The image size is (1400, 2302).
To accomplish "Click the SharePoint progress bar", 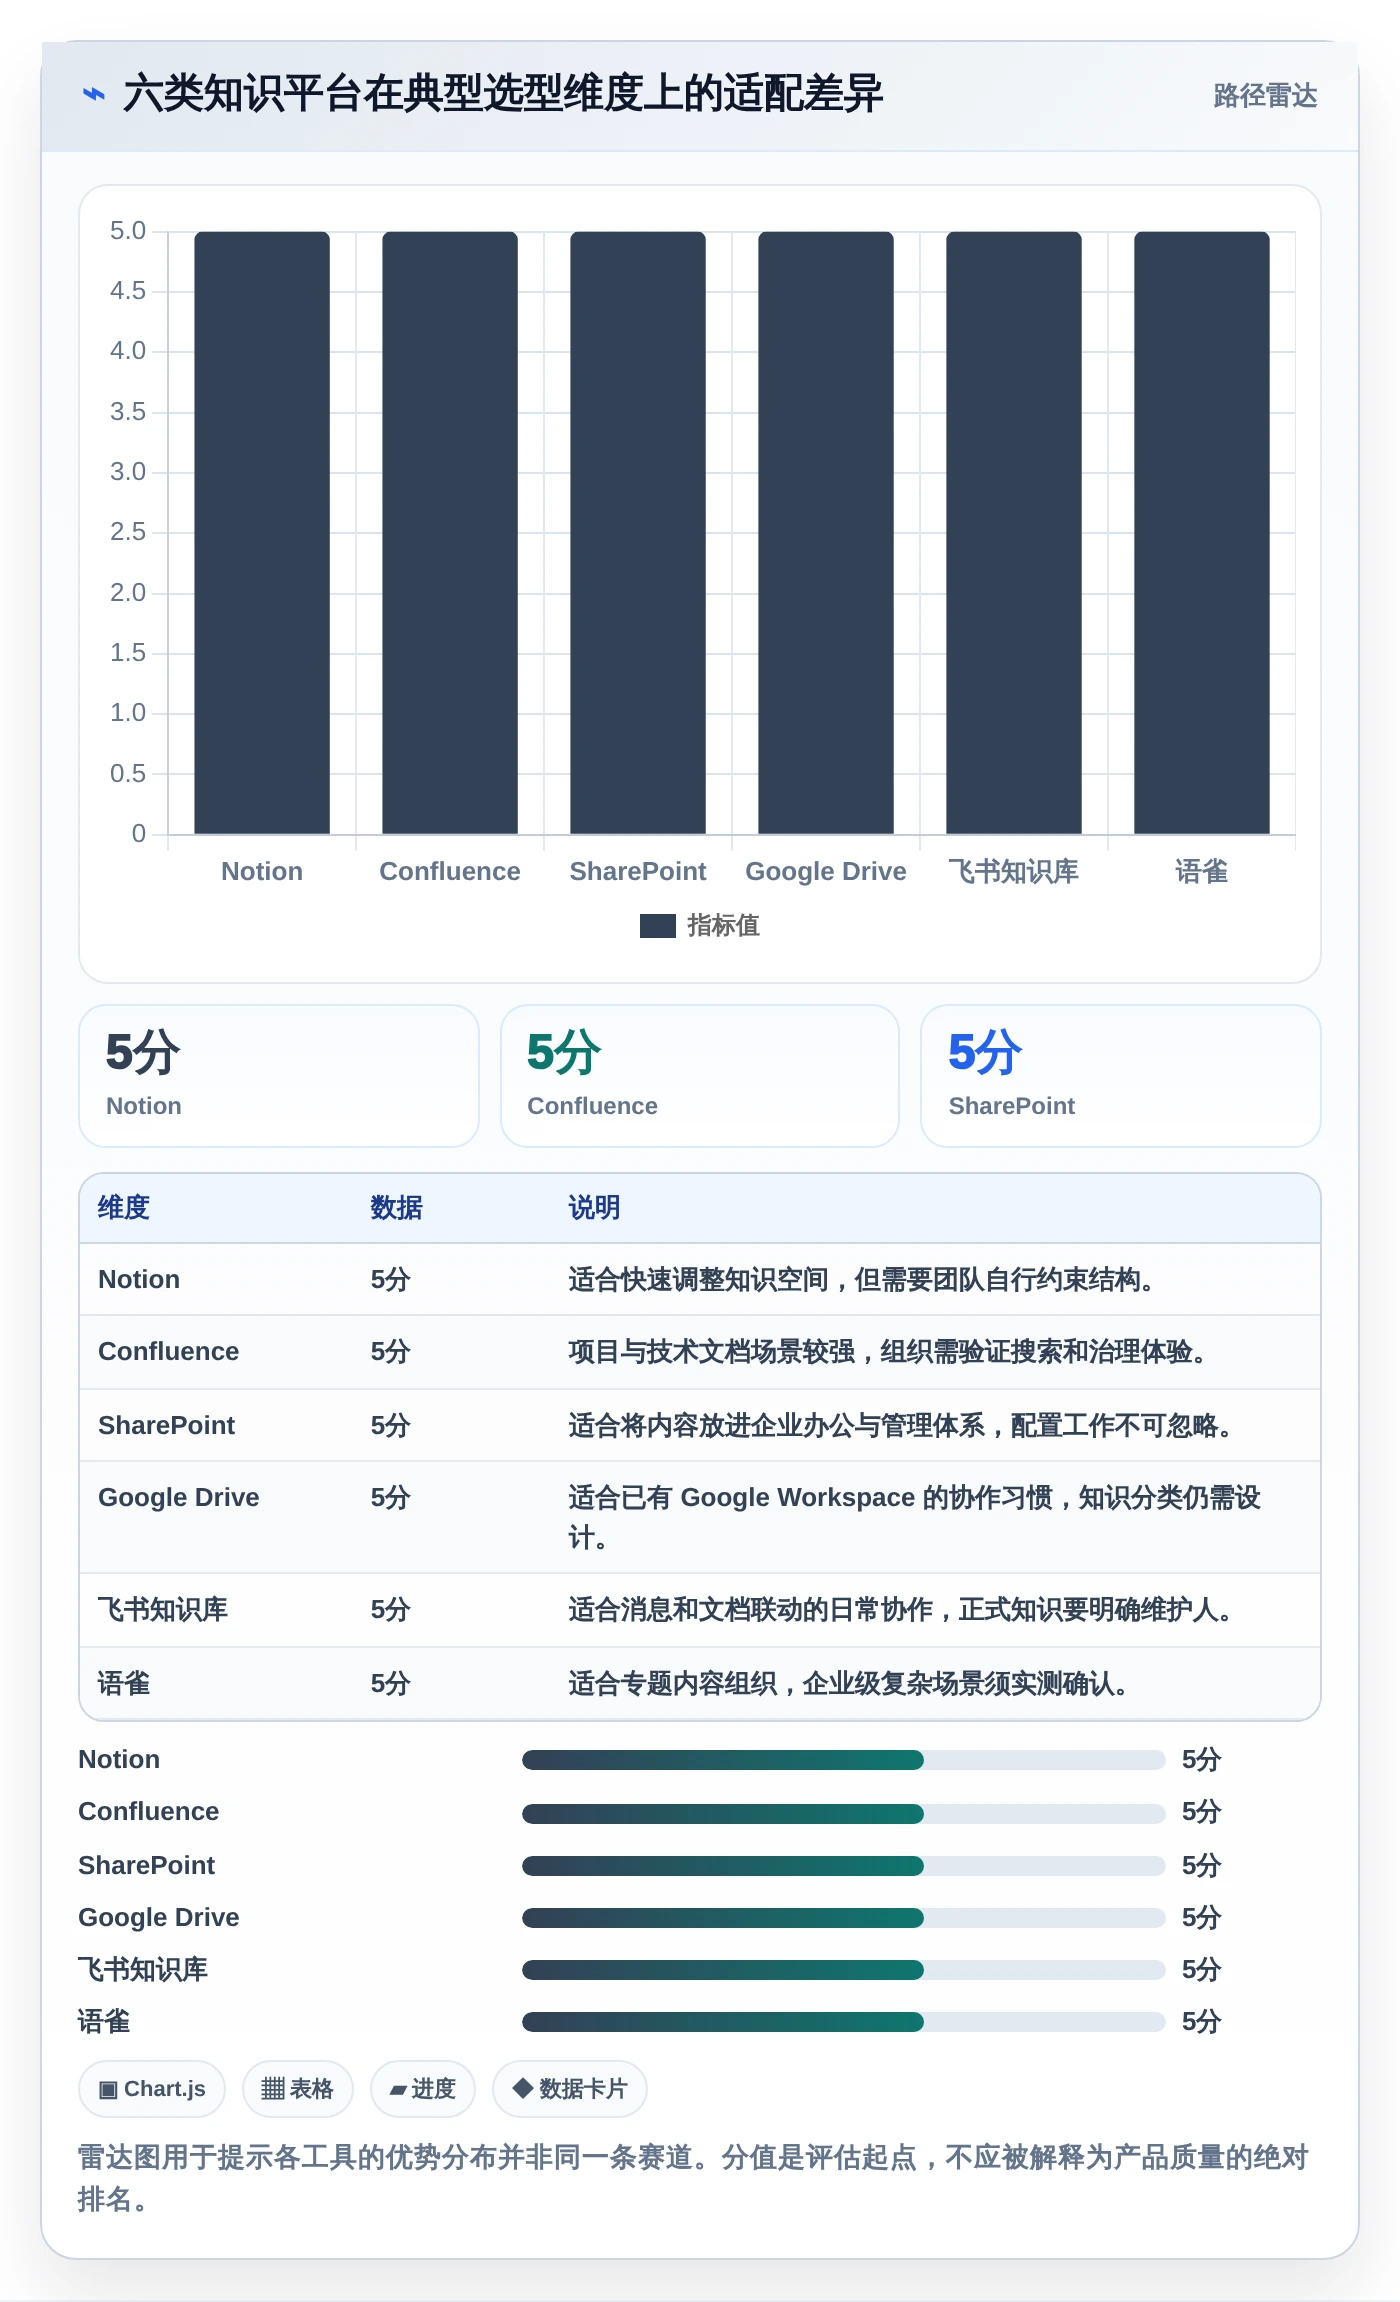I will tap(844, 1865).
